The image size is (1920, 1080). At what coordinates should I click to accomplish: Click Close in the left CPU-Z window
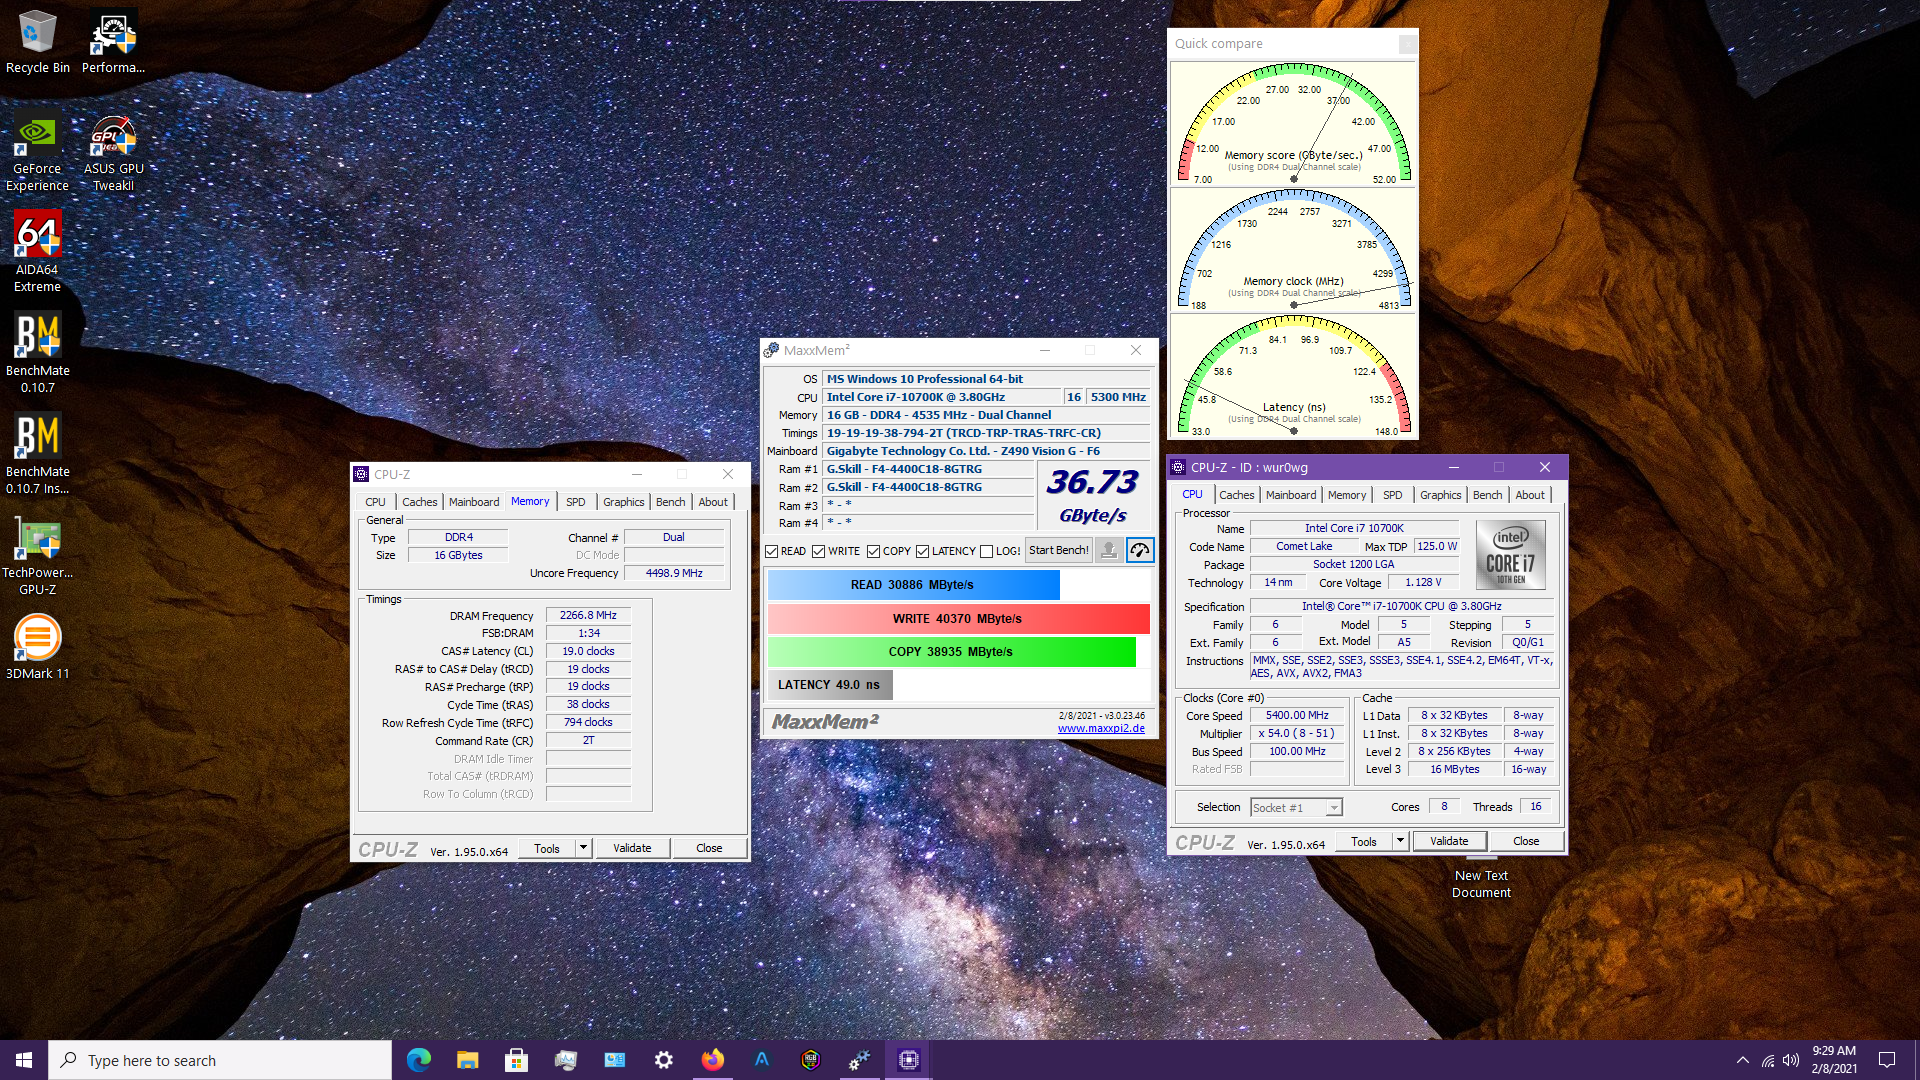coord(709,848)
